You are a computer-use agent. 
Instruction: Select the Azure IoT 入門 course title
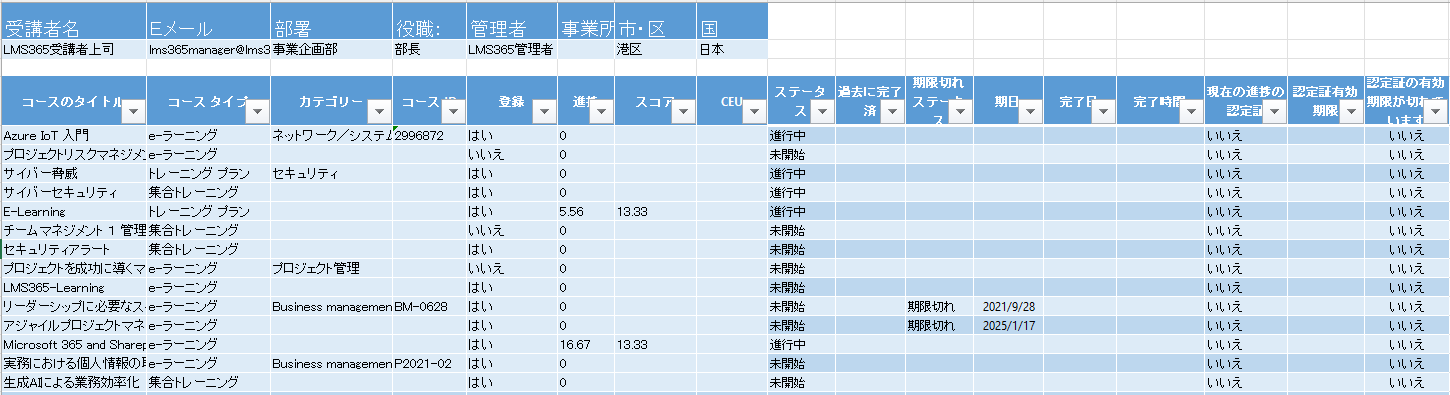73,135
